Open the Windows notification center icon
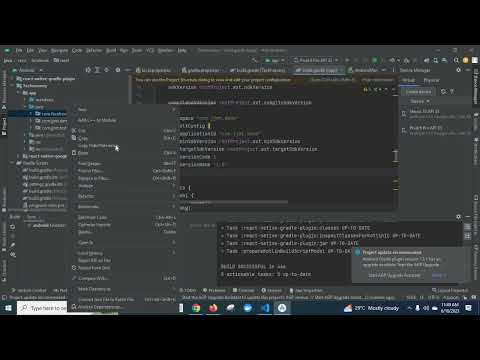This screenshot has height=360, width=480. [468, 308]
